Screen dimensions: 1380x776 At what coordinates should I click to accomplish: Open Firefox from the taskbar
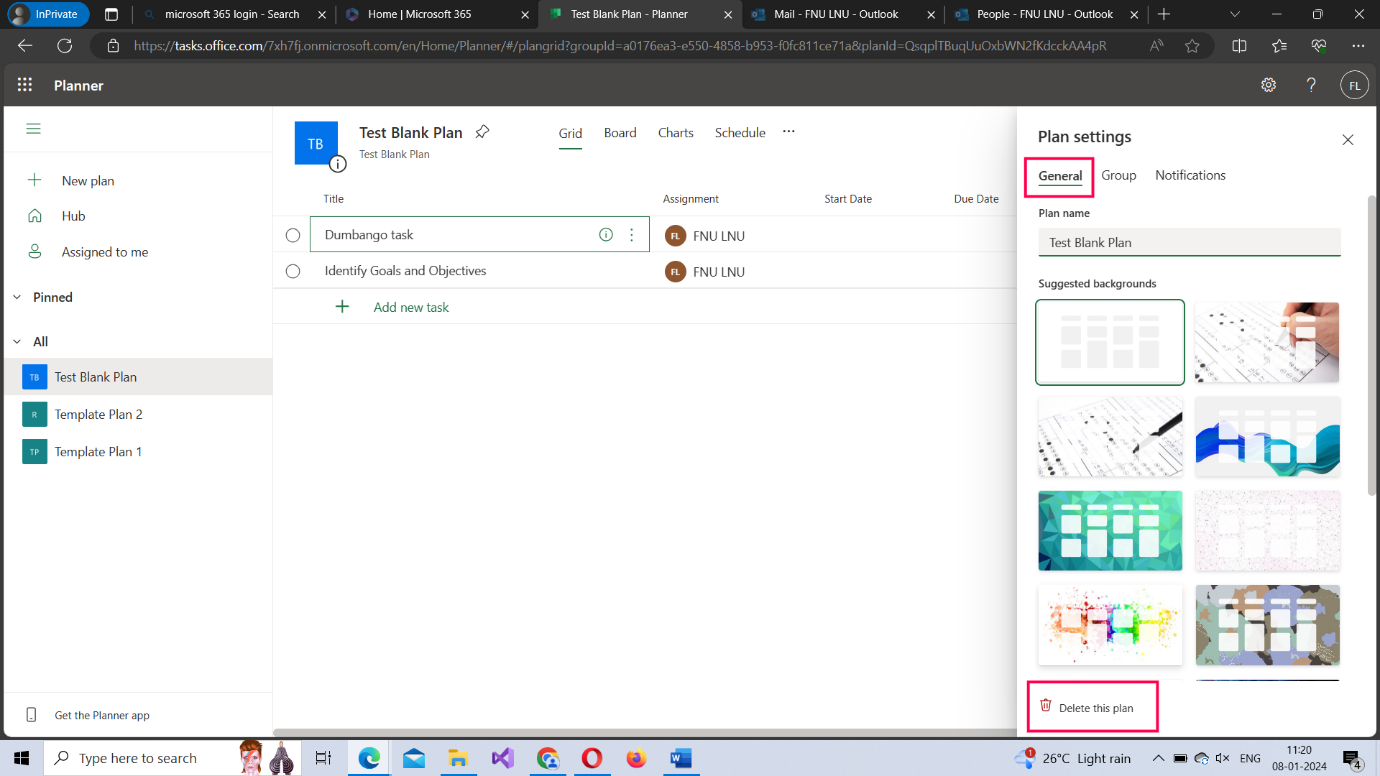pyautogui.click(x=636, y=758)
